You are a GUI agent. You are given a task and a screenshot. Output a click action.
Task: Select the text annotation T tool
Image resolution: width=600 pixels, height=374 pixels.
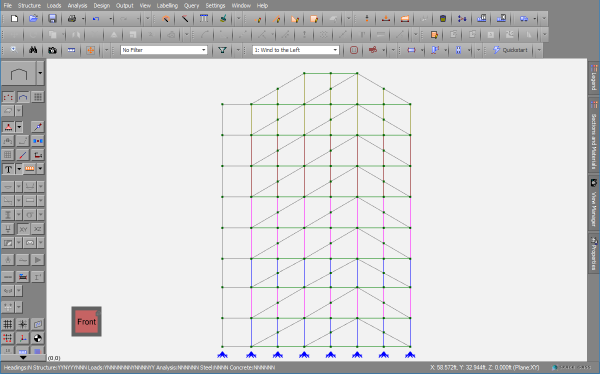click(x=8, y=169)
